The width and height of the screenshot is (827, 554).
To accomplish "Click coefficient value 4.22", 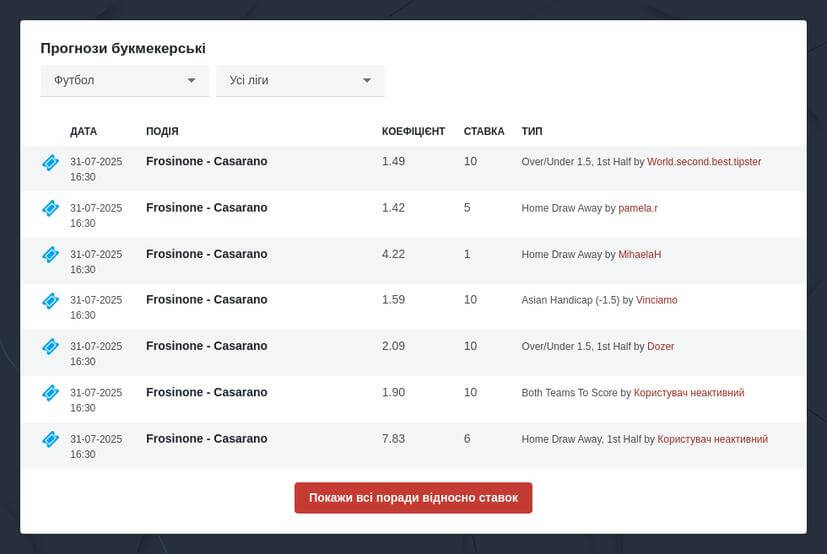I will tap(393, 254).
